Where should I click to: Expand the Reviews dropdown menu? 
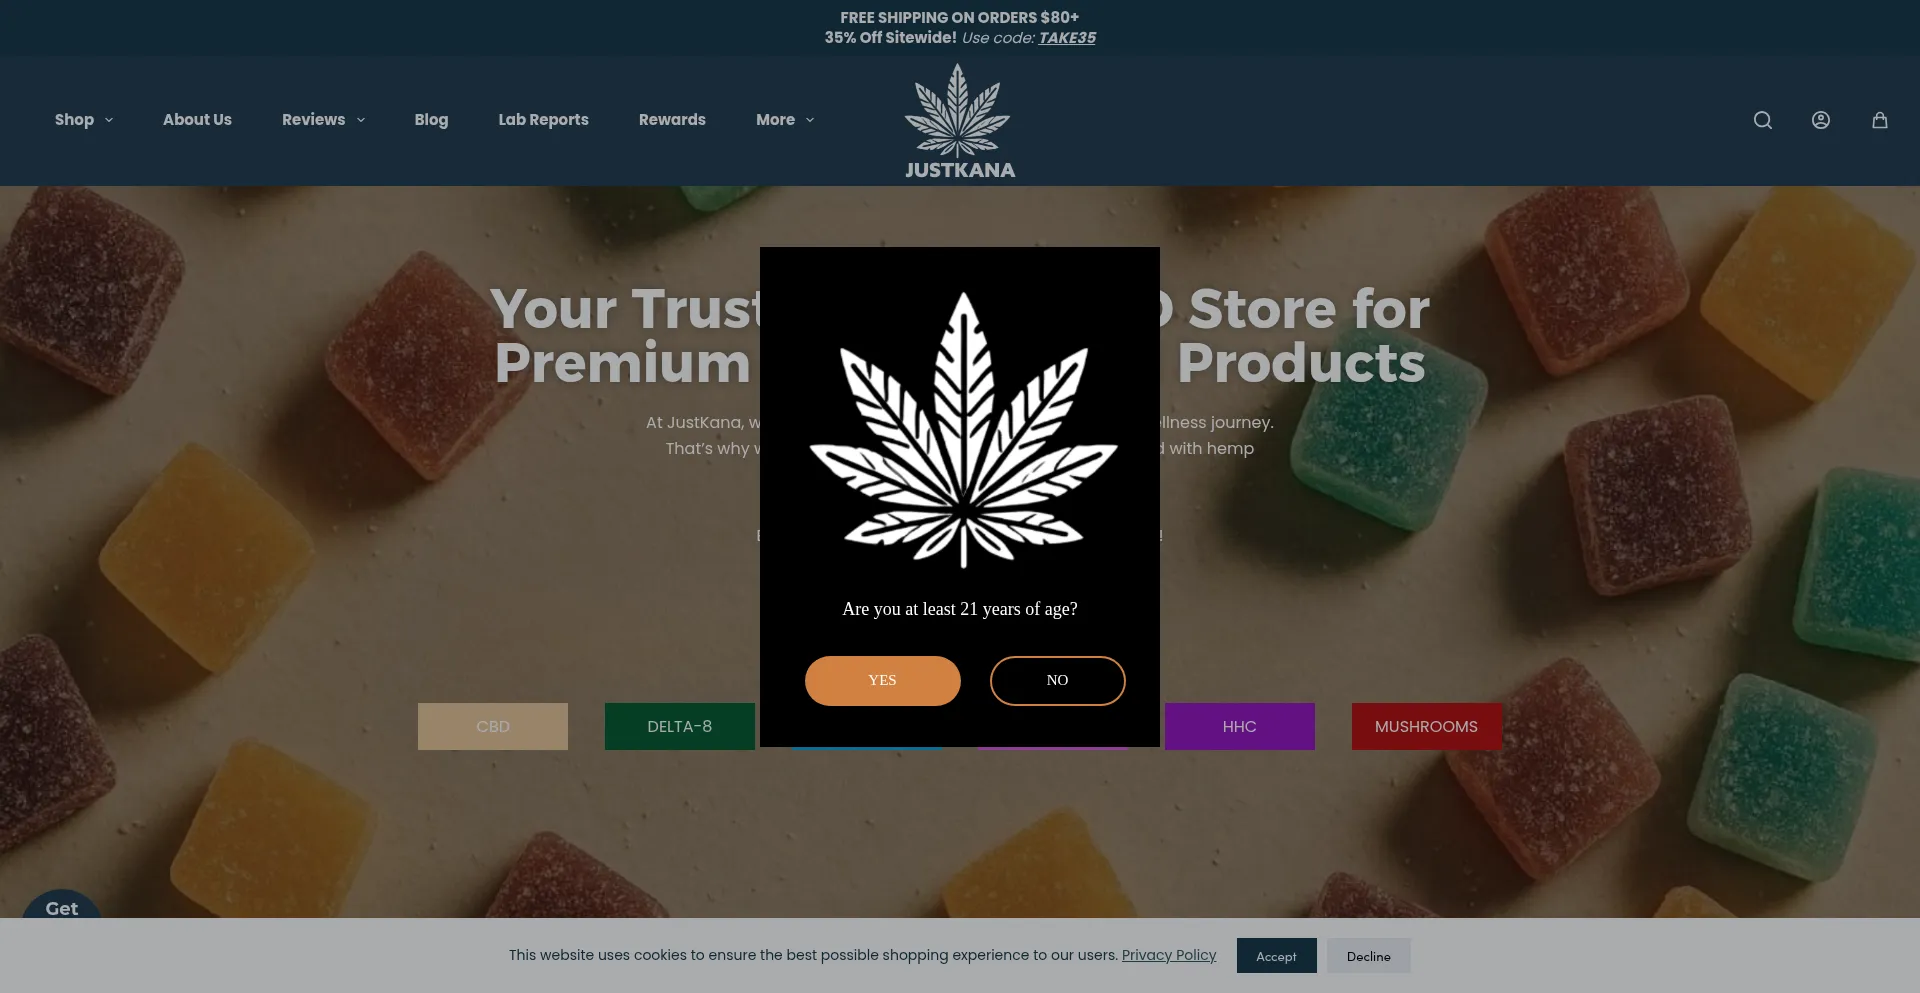tap(323, 120)
